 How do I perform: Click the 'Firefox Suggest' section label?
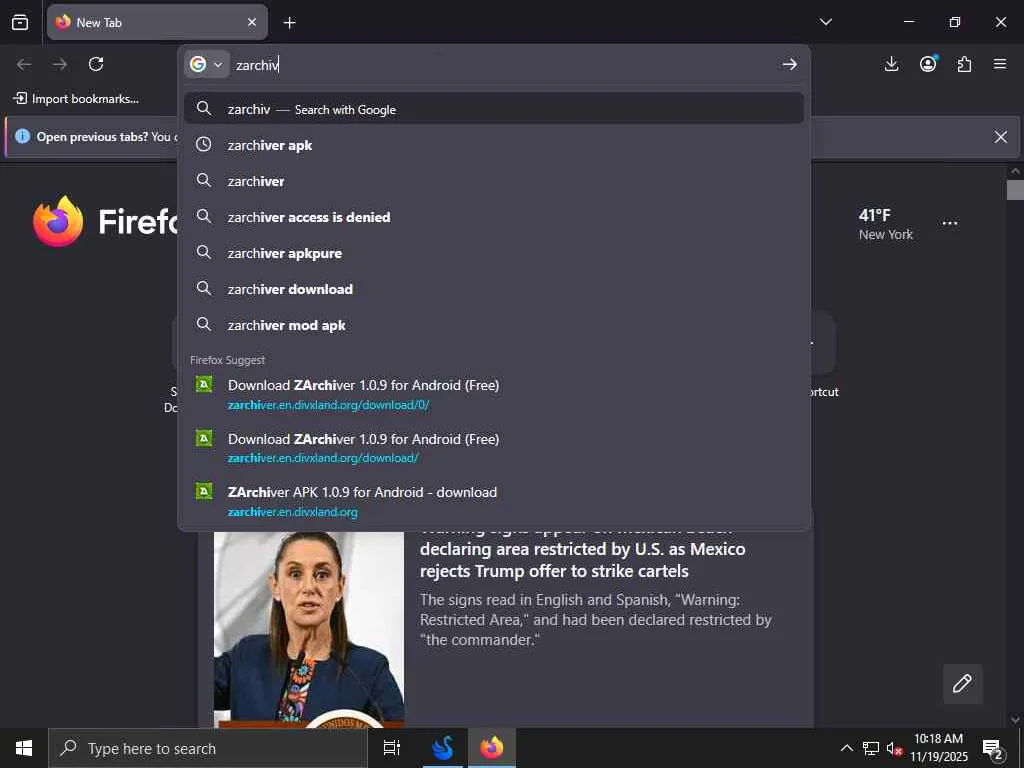pyautogui.click(x=227, y=360)
